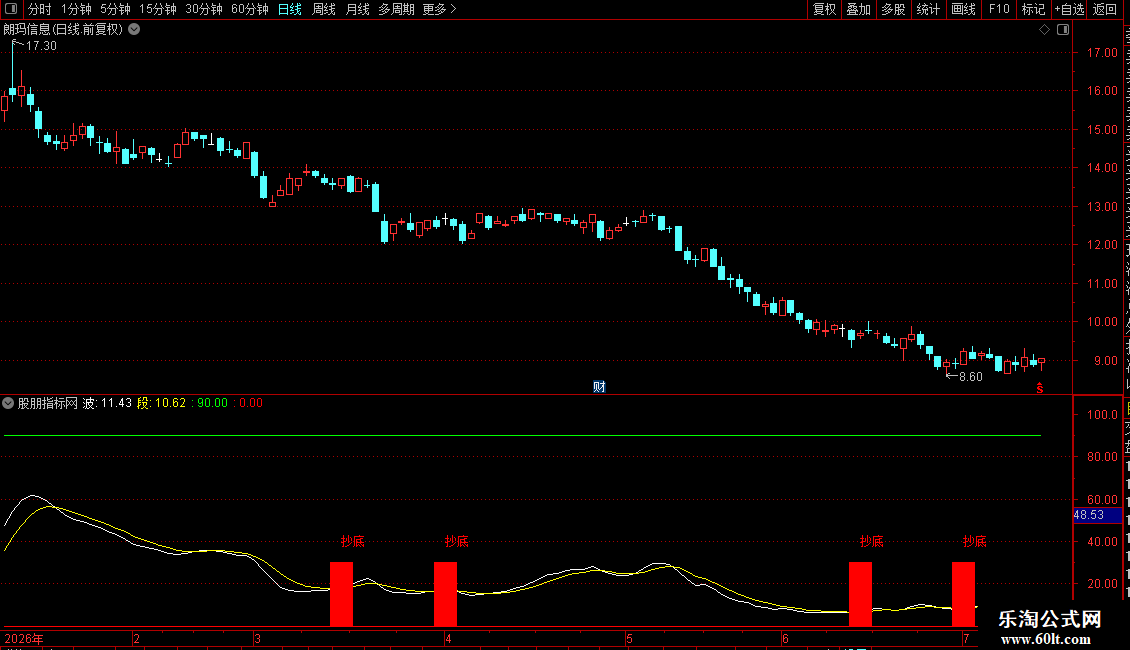Select the 60分钟 period
The width and height of the screenshot is (1130, 650).
(249, 9)
